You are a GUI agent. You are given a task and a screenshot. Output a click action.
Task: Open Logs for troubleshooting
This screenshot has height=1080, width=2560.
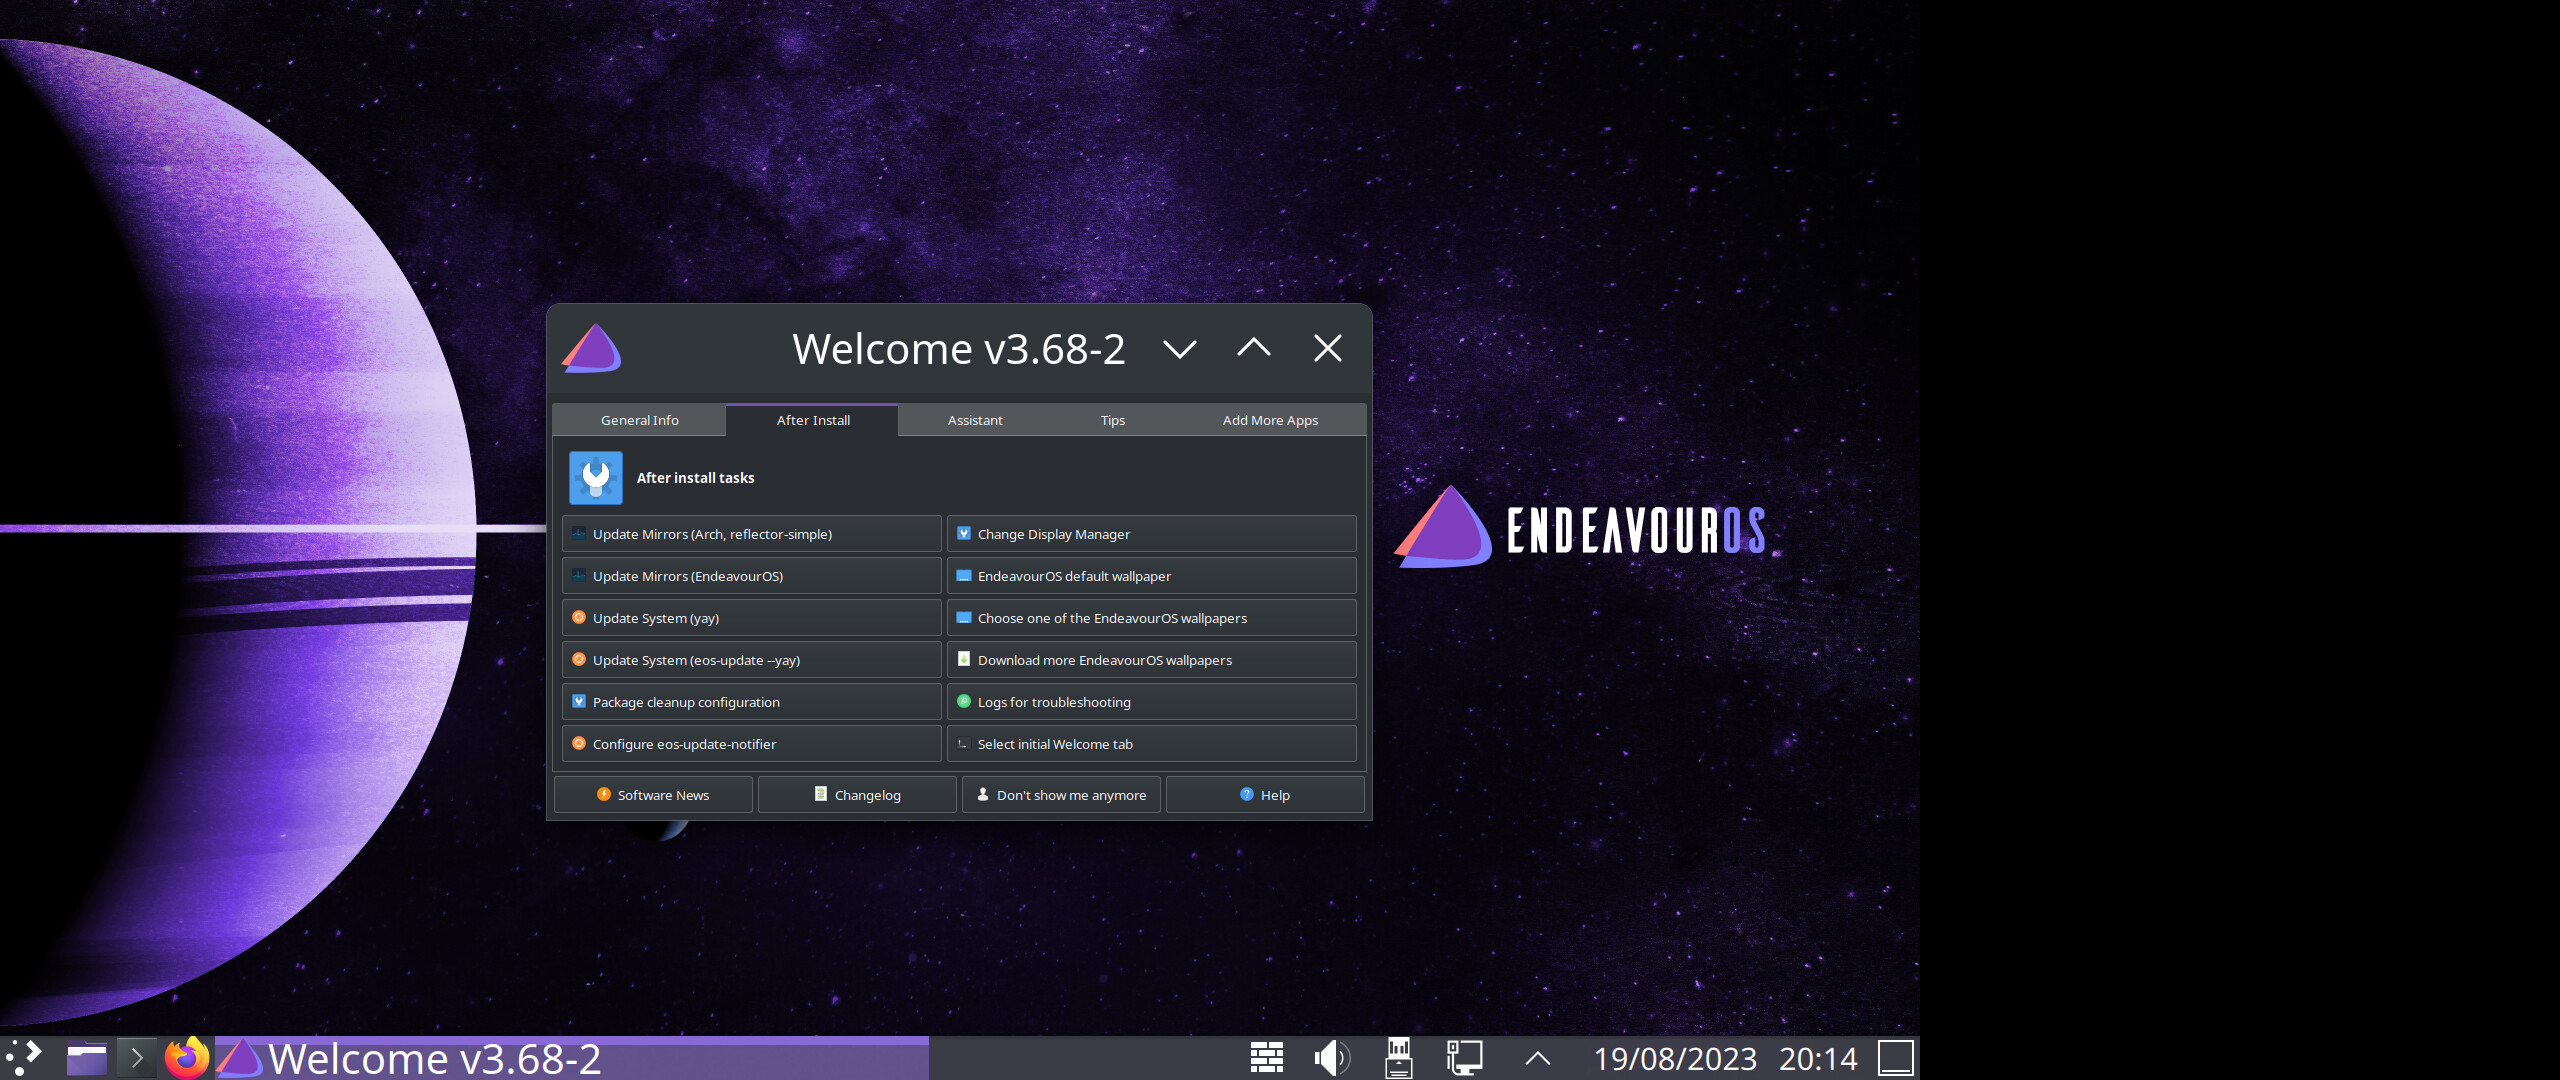[1152, 702]
